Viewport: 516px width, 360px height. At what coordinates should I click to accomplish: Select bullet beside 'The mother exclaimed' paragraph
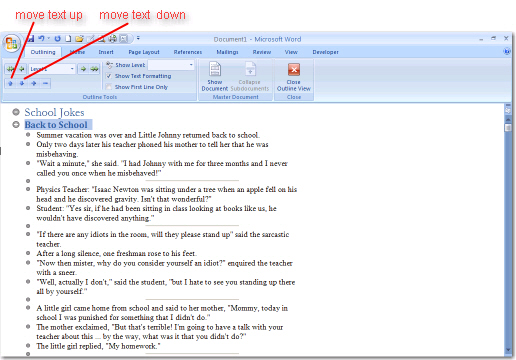28,327
